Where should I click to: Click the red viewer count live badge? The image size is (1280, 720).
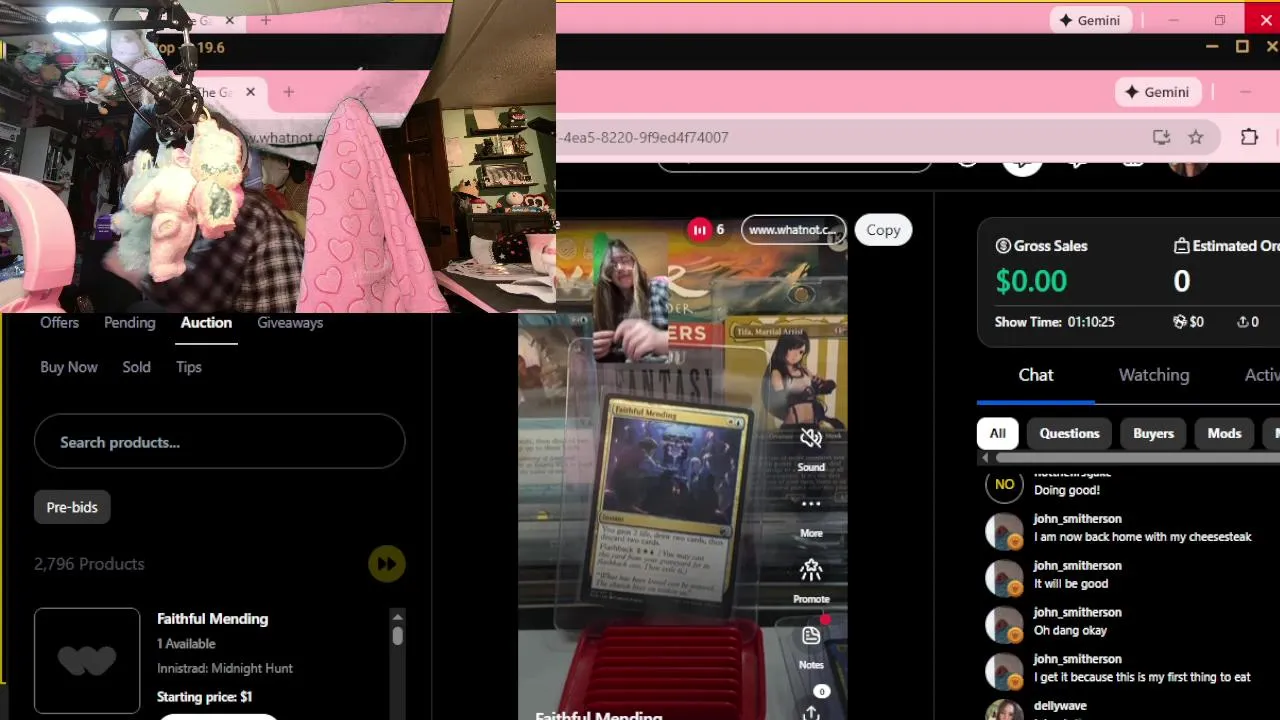(699, 230)
